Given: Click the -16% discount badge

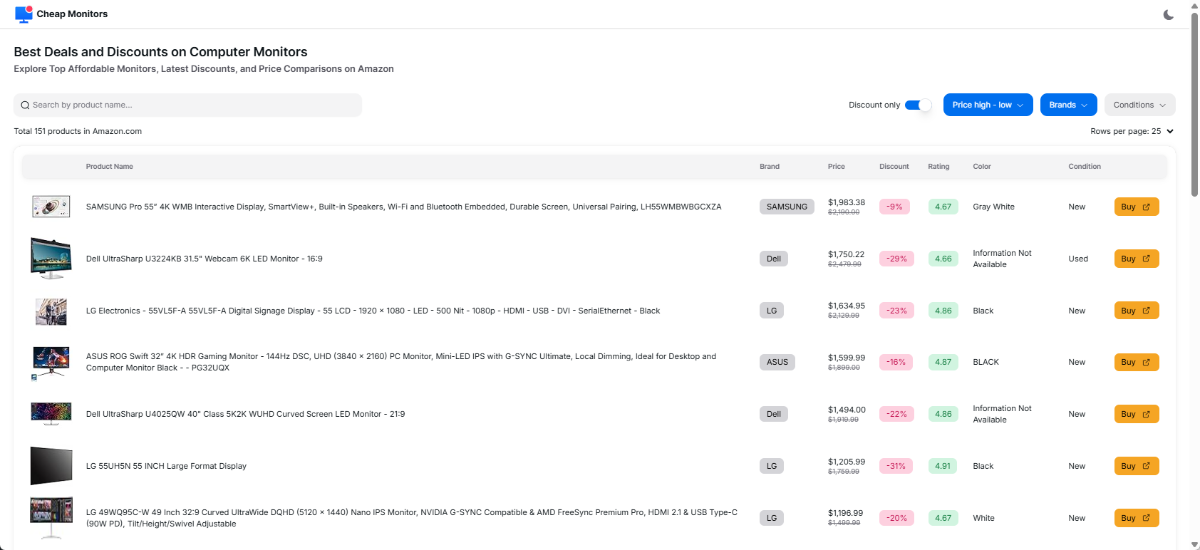Looking at the screenshot, I should (x=897, y=362).
